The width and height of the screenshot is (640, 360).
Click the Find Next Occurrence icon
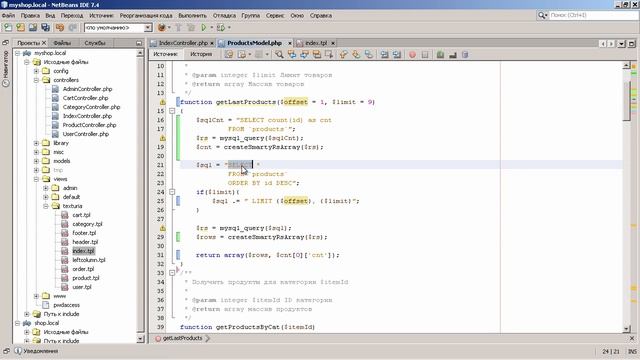tap(304, 54)
